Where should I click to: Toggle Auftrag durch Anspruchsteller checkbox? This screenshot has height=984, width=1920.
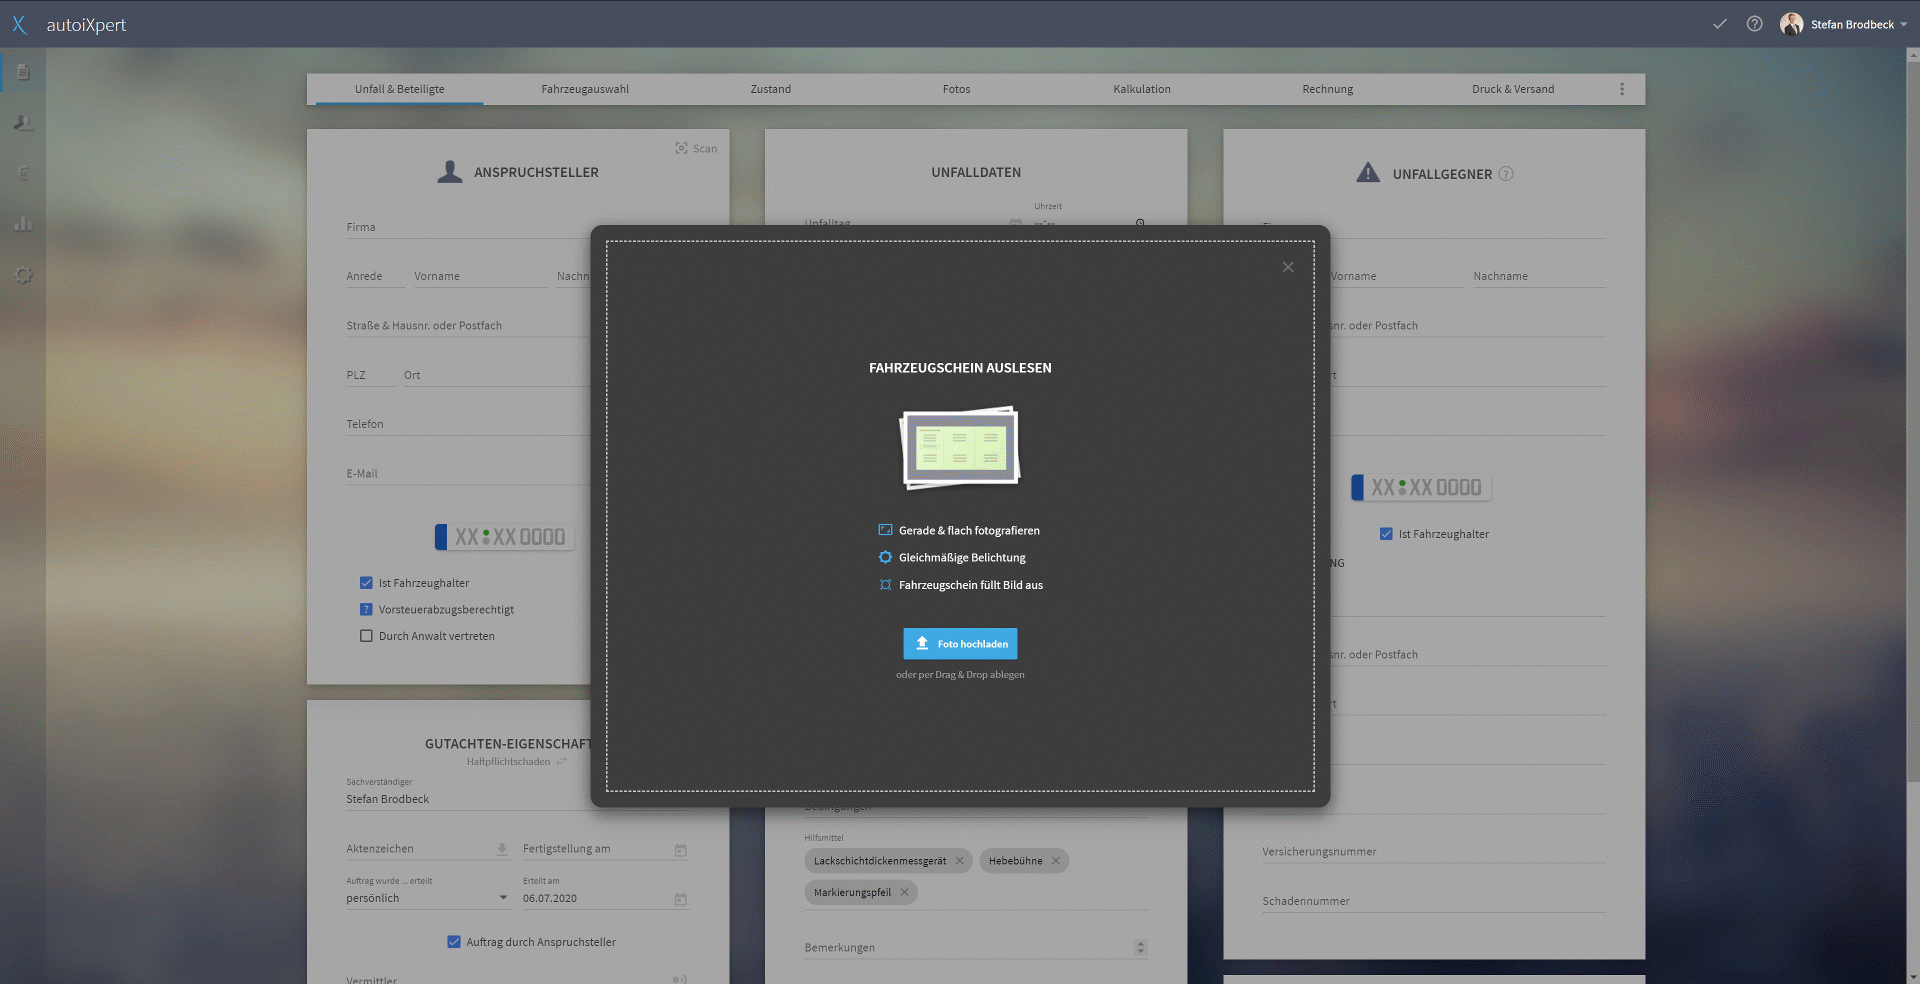454,942
